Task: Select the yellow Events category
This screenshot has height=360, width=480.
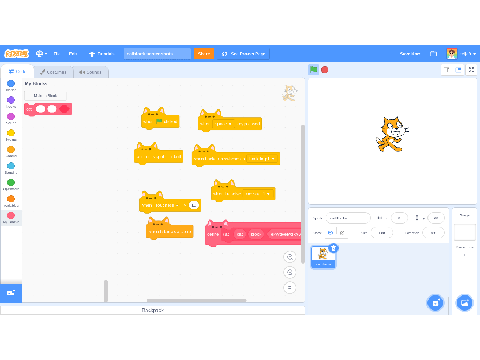Action: [11, 135]
